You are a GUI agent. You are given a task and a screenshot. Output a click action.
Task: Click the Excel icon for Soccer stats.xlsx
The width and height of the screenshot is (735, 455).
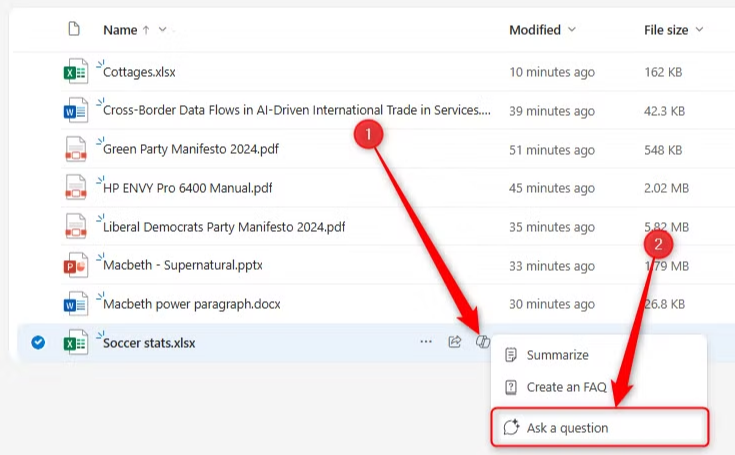pyautogui.click(x=75, y=343)
